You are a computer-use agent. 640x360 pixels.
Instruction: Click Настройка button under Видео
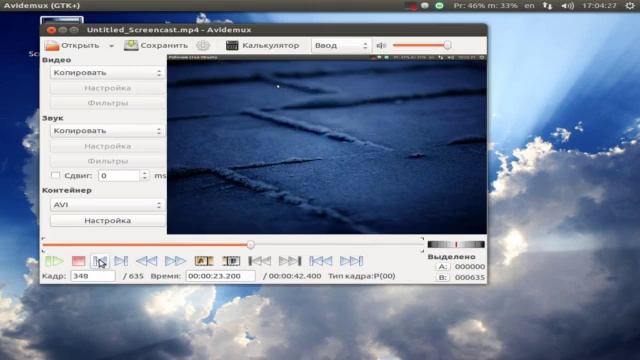coord(107,88)
